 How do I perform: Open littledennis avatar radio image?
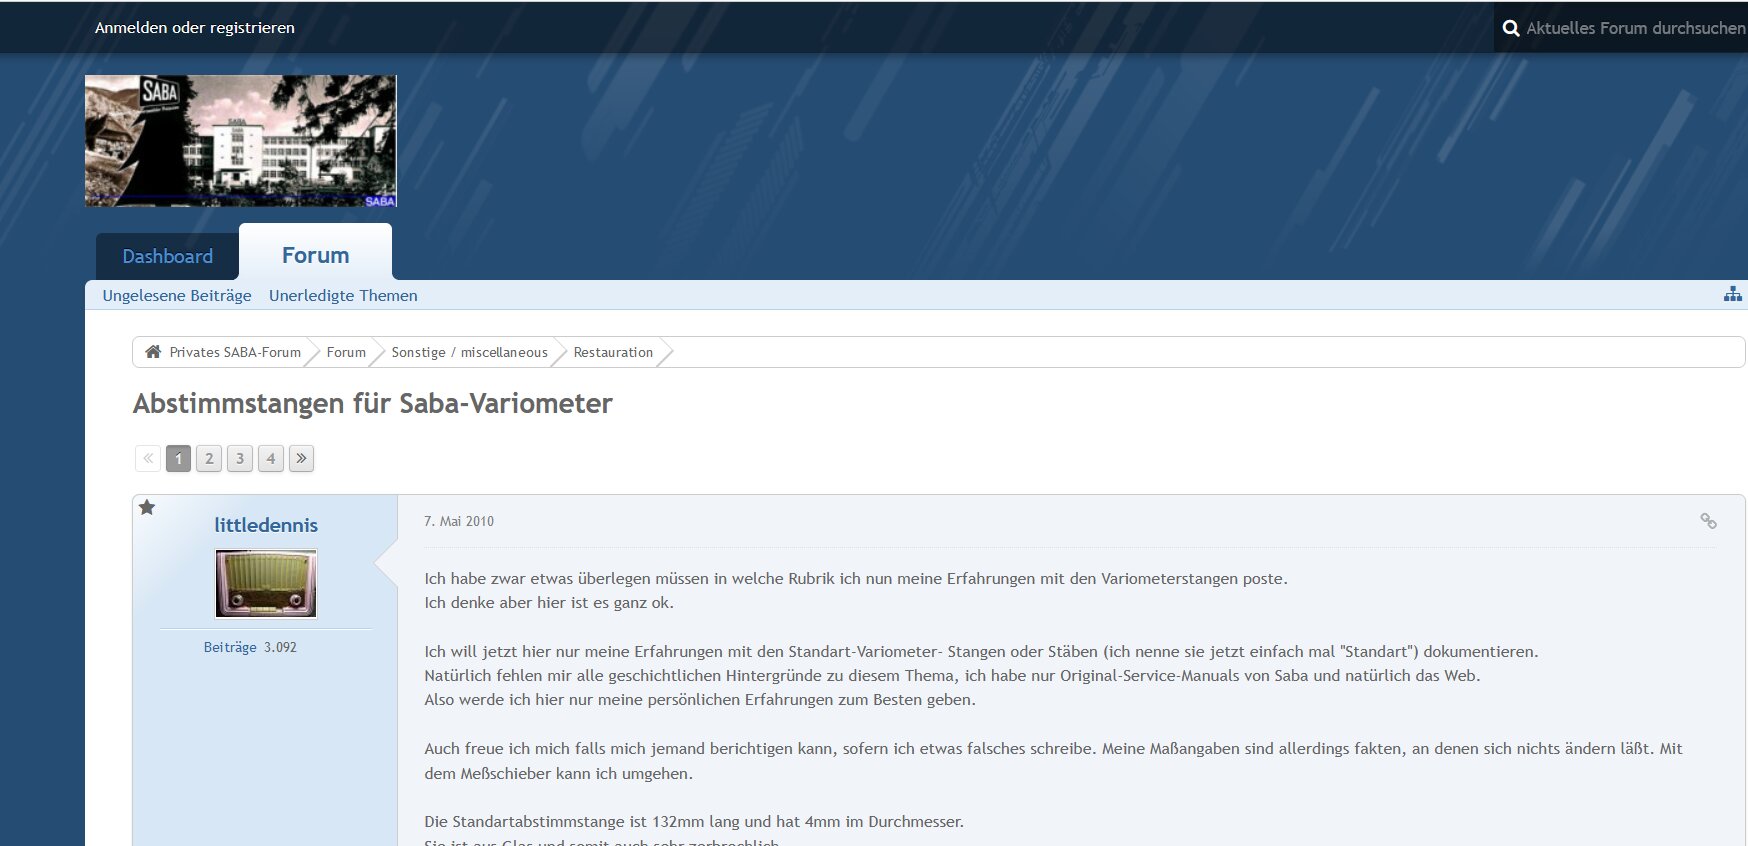266,583
